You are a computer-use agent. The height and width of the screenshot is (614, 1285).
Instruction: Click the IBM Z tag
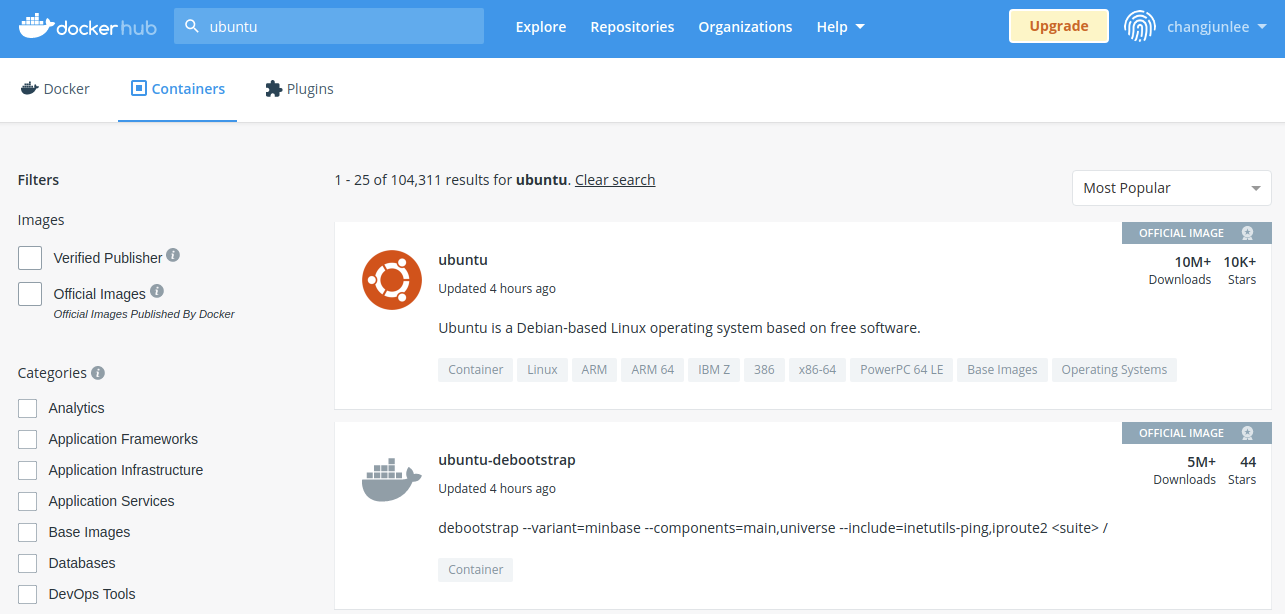[x=714, y=370]
